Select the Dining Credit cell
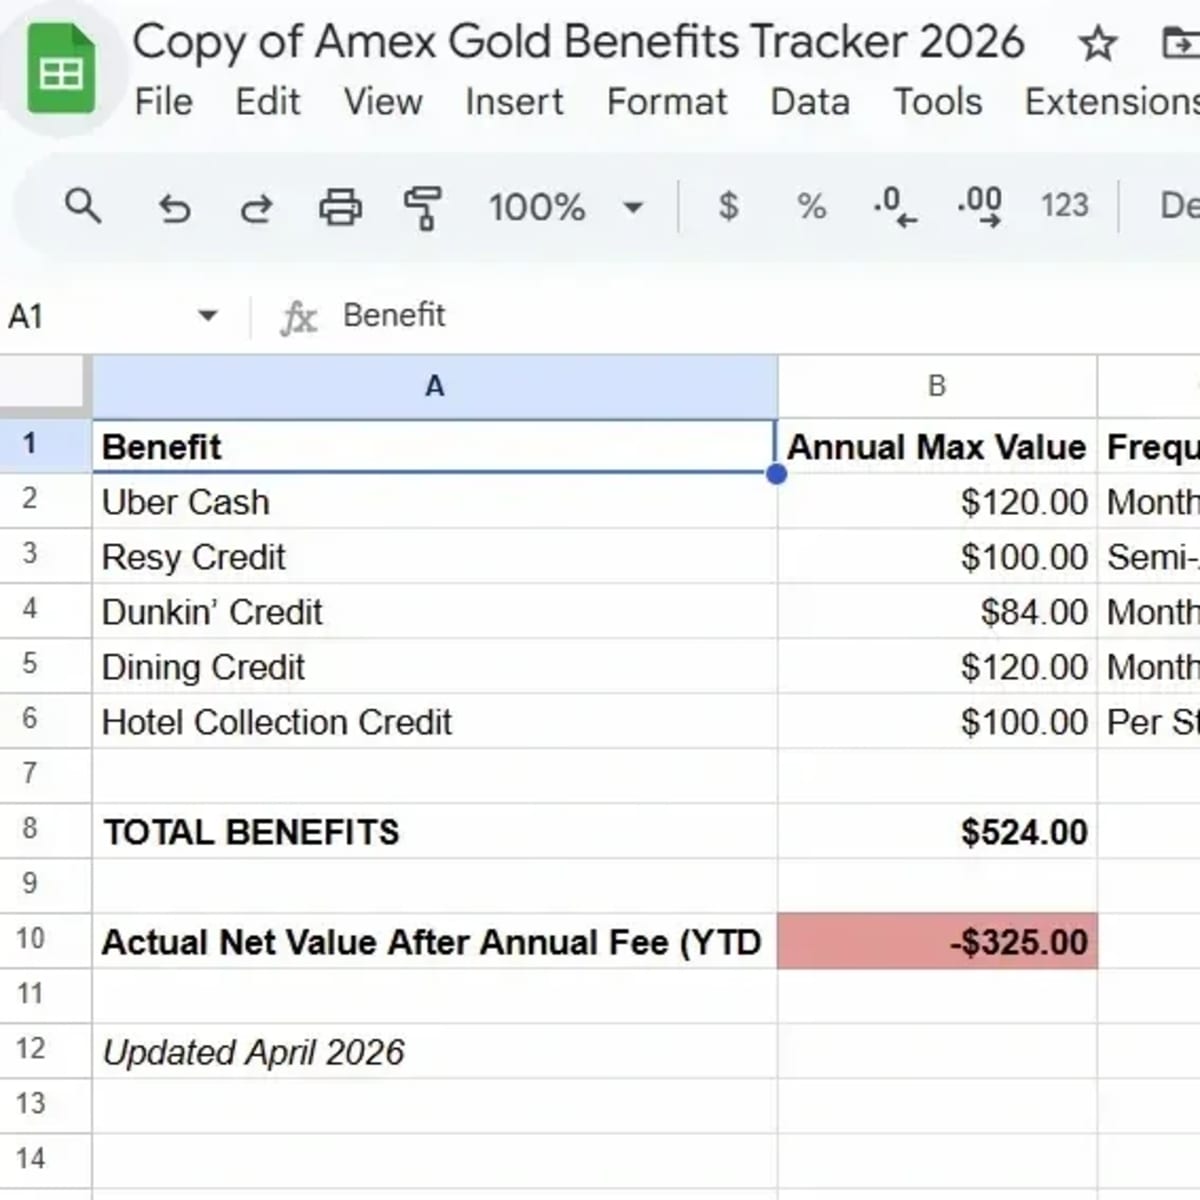Image resolution: width=1200 pixels, height=1200 pixels. click(435, 666)
